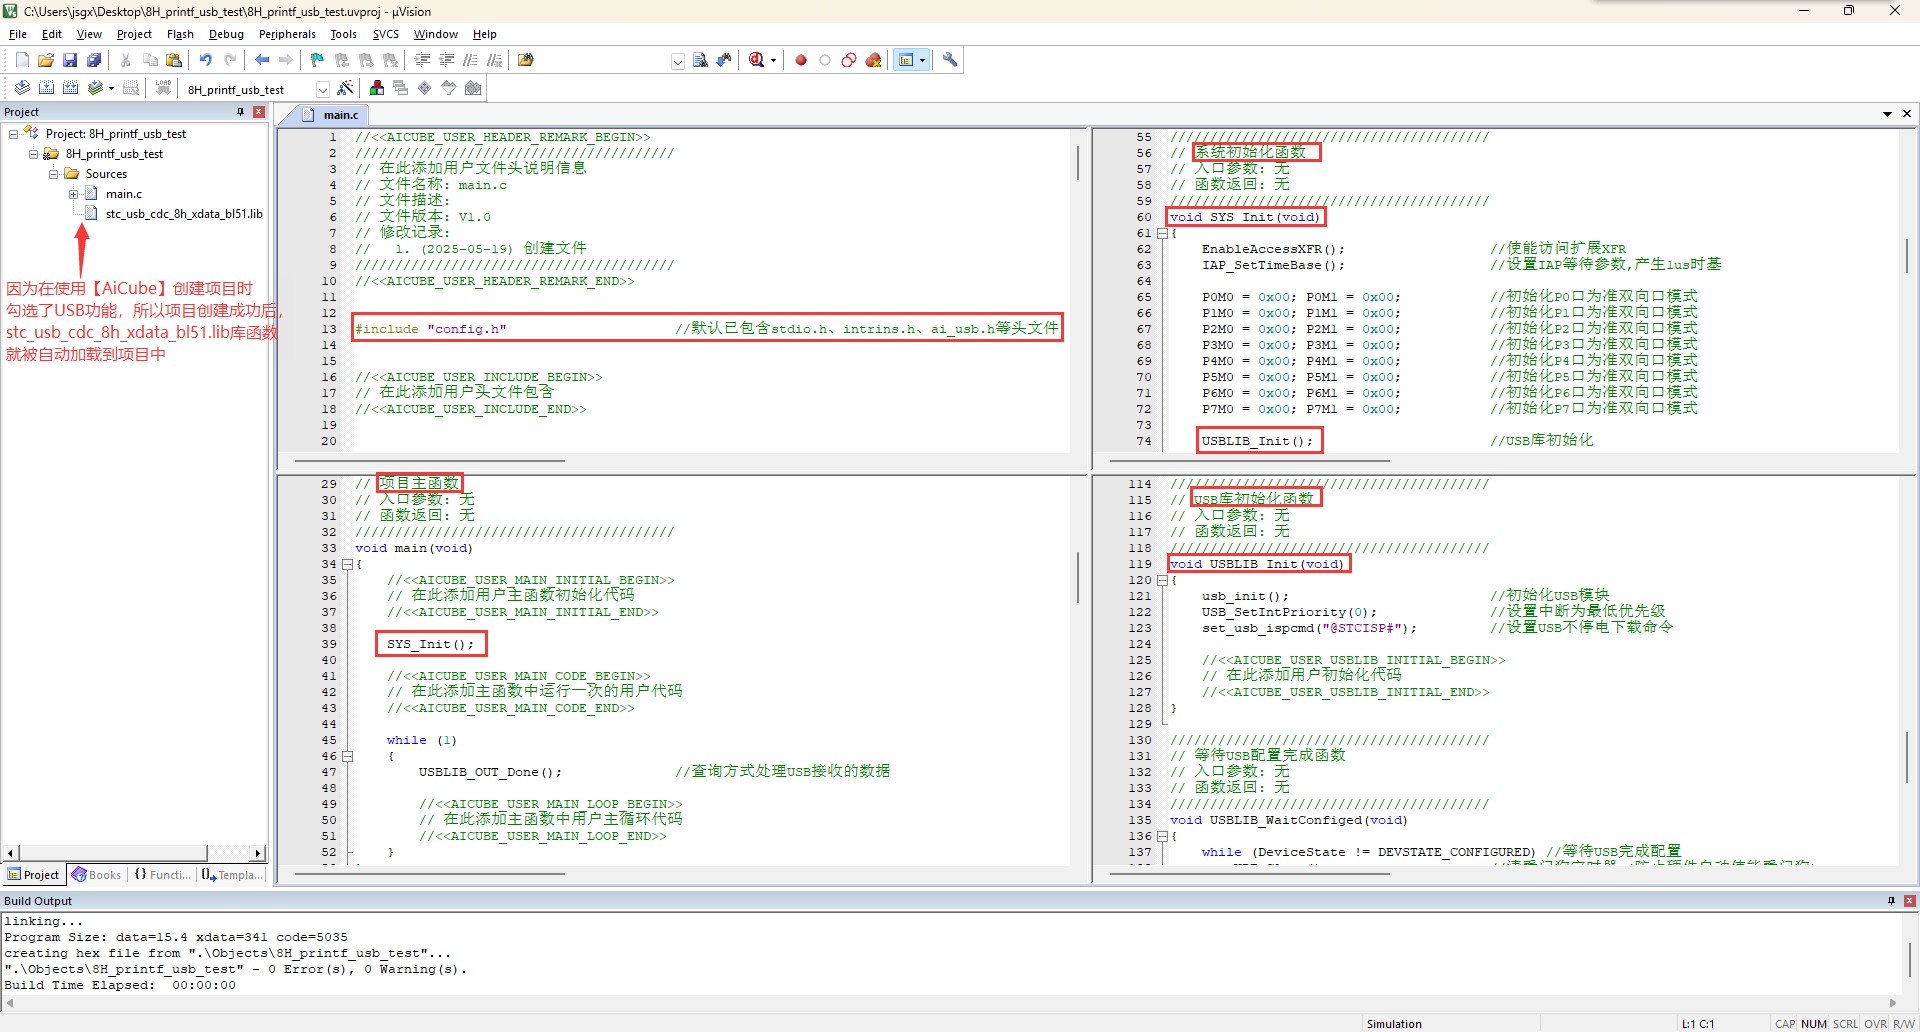Build target icon
This screenshot has width=1920, height=1032.
(46, 88)
